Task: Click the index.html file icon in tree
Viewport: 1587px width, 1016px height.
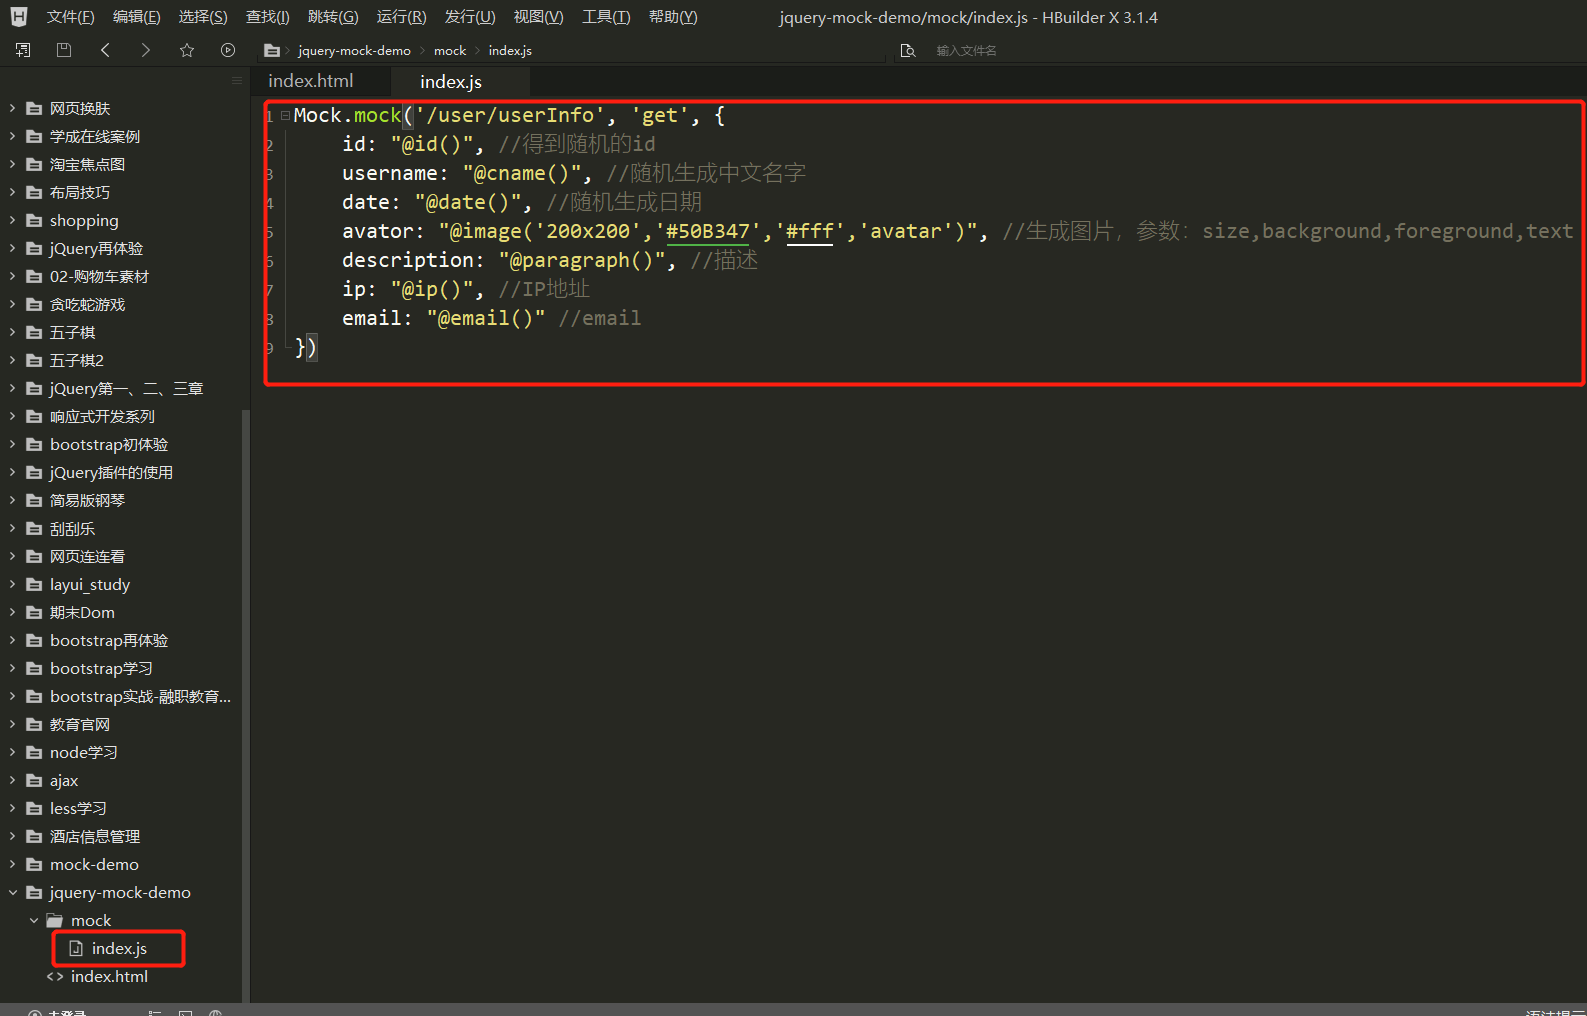Action: (x=55, y=976)
